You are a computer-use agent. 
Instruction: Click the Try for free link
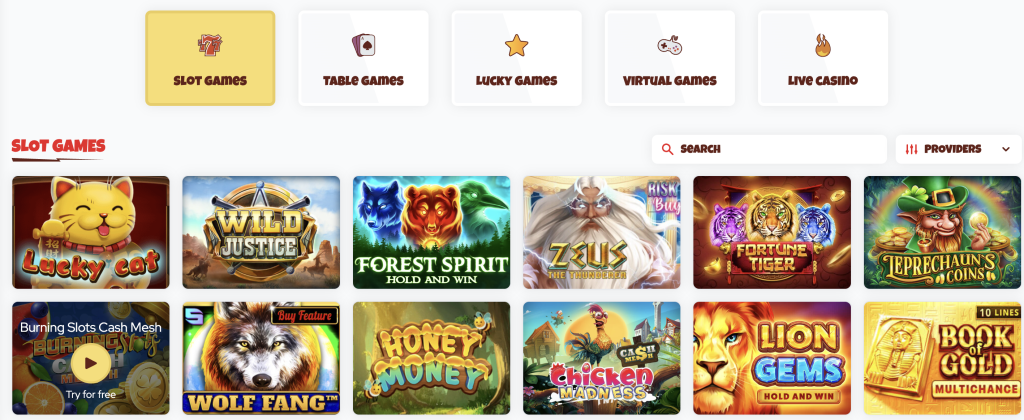(91, 395)
